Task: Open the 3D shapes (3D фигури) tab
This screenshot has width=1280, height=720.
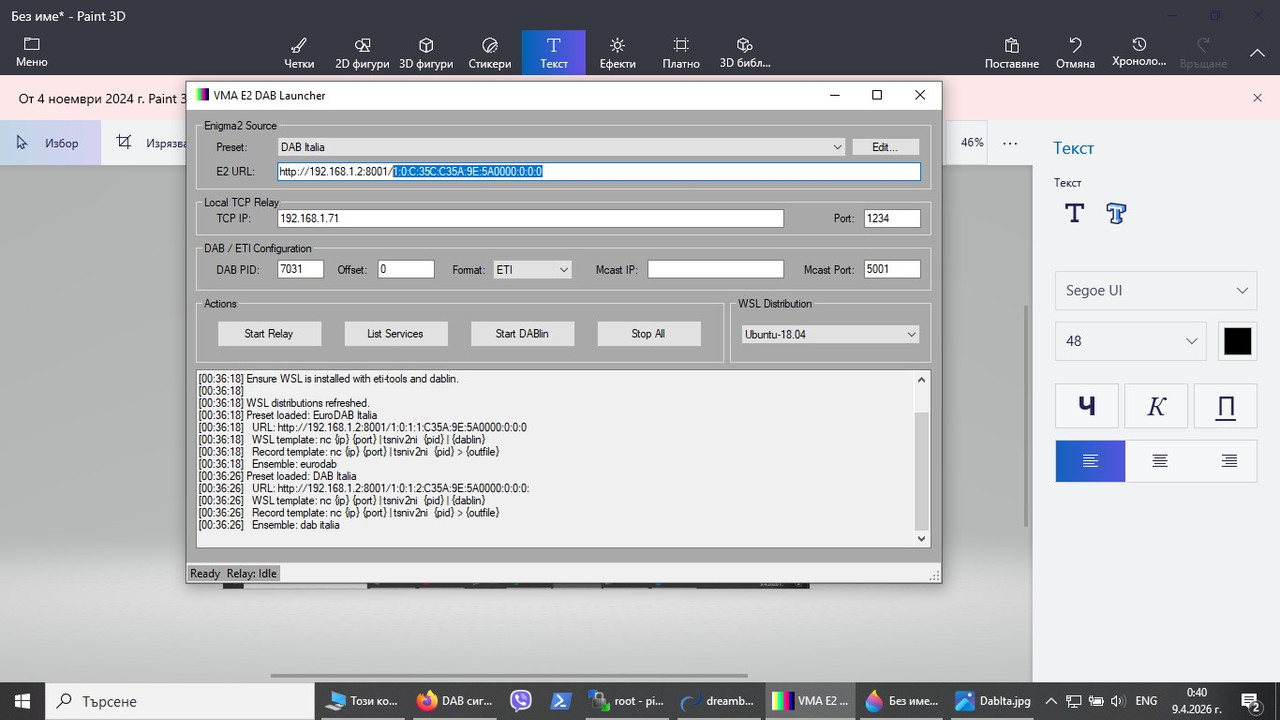Action: click(x=426, y=53)
